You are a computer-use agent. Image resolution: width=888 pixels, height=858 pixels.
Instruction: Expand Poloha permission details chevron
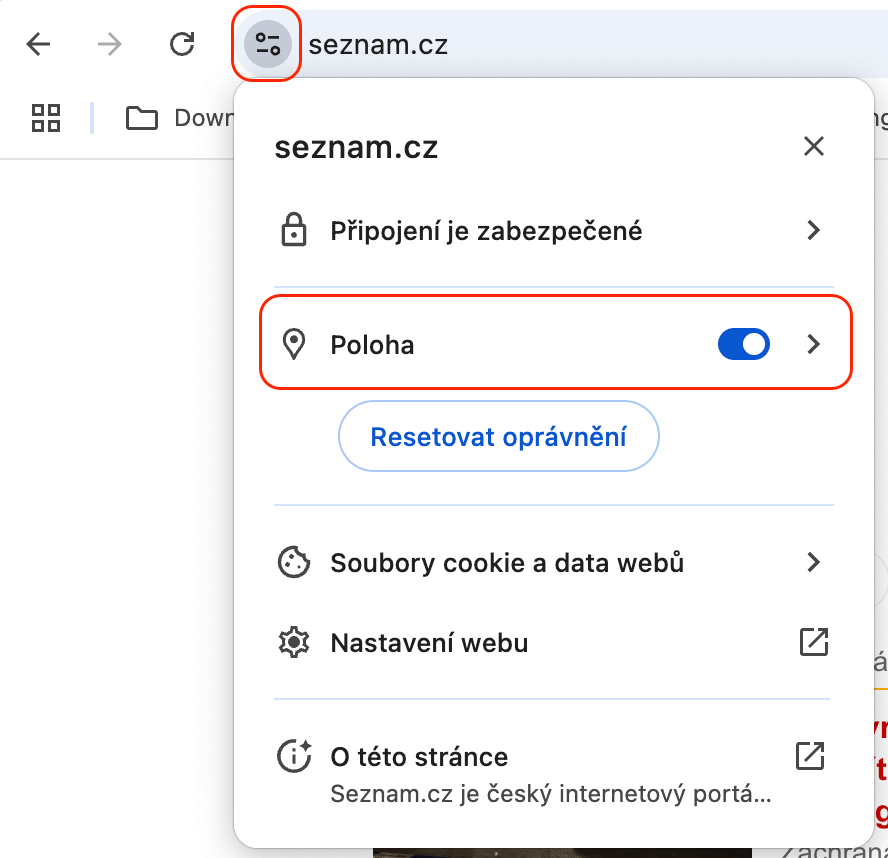(x=814, y=345)
